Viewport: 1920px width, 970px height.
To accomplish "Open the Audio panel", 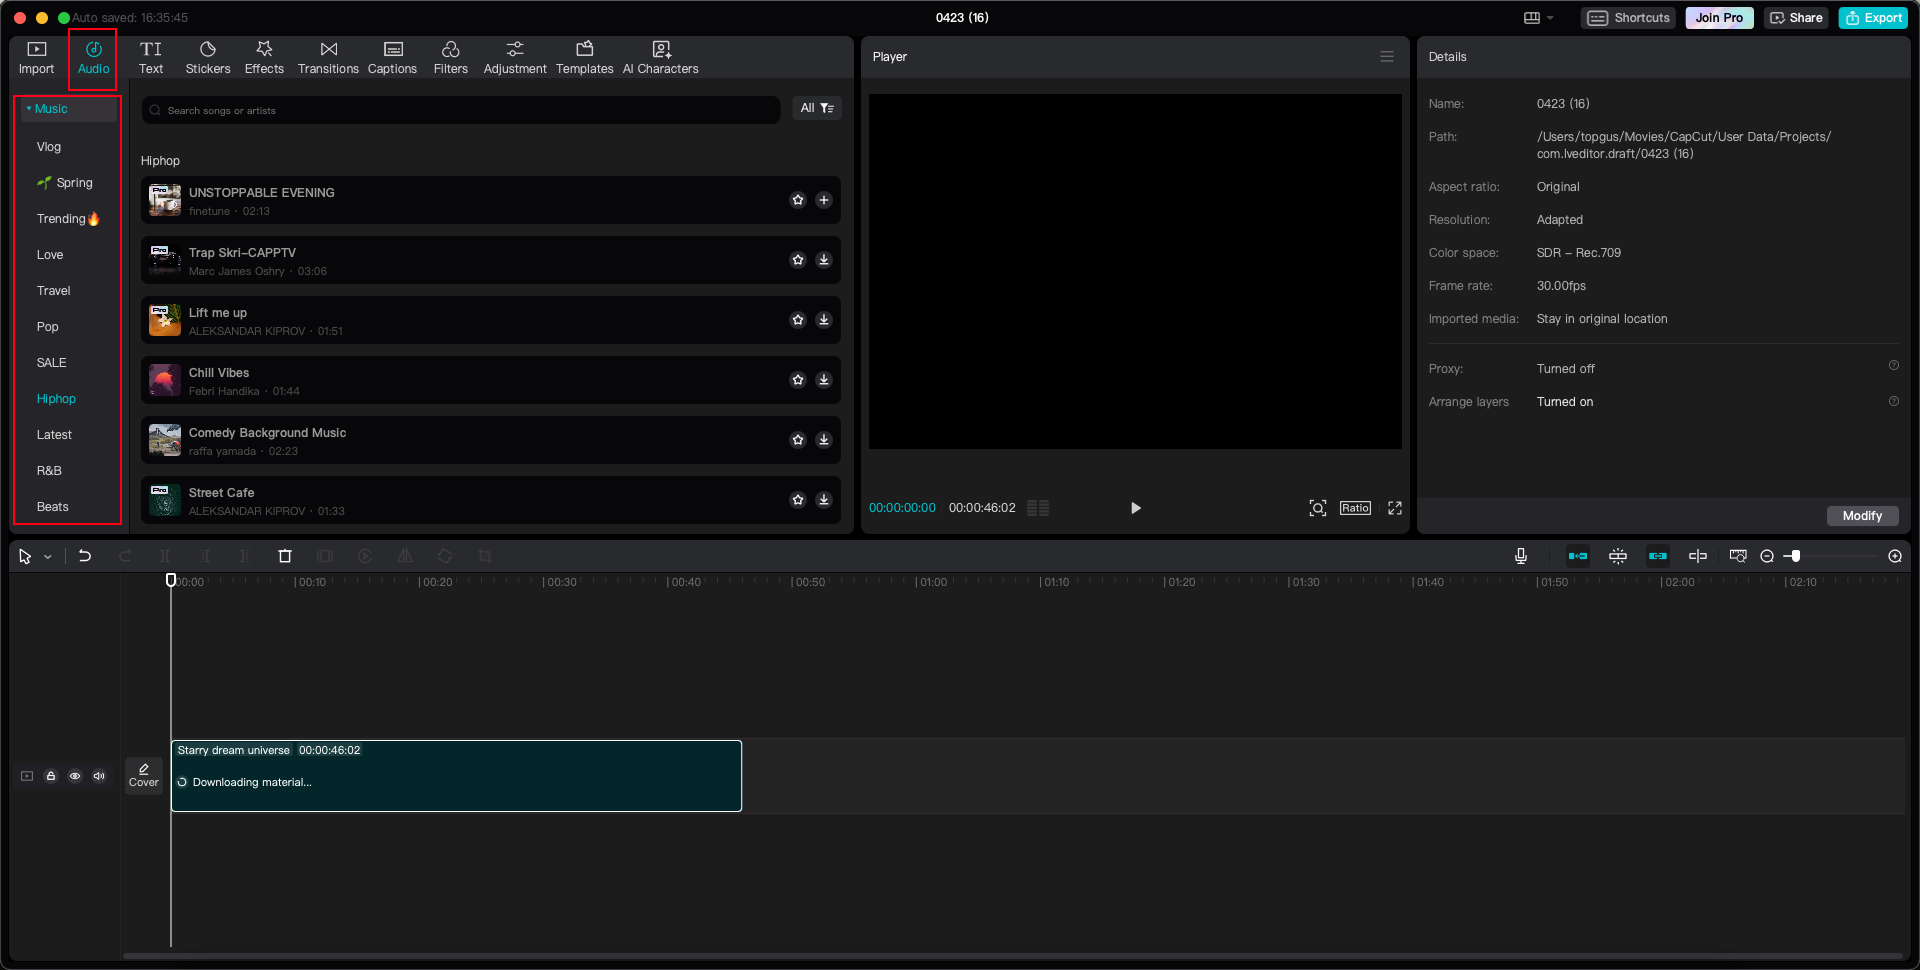I will pos(92,57).
